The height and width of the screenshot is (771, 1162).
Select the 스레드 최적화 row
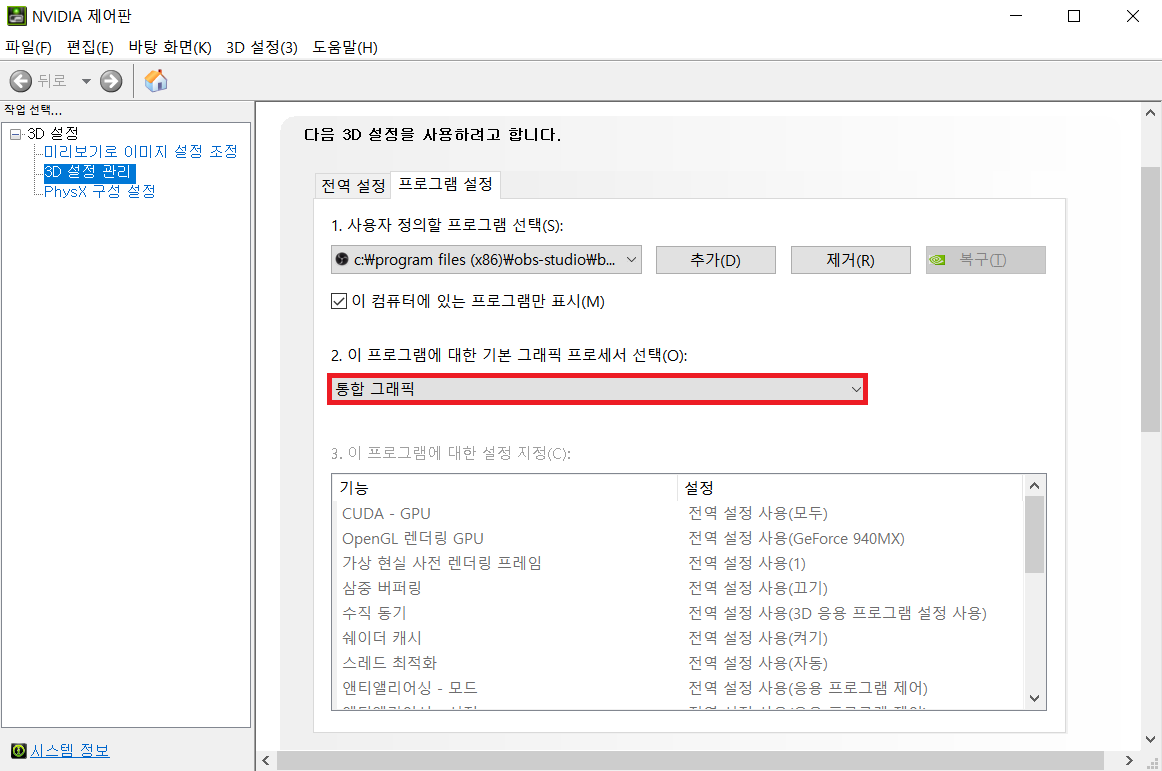(x=678, y=663)
